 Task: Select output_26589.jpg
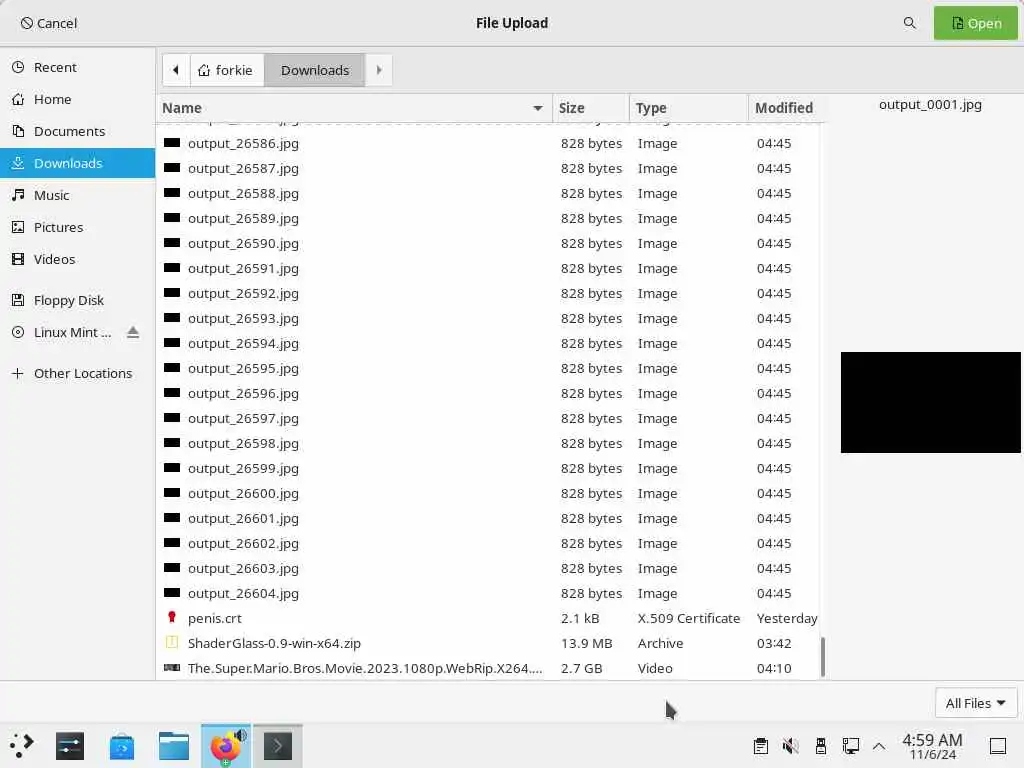pyautogui.click(x=487, y=218)
